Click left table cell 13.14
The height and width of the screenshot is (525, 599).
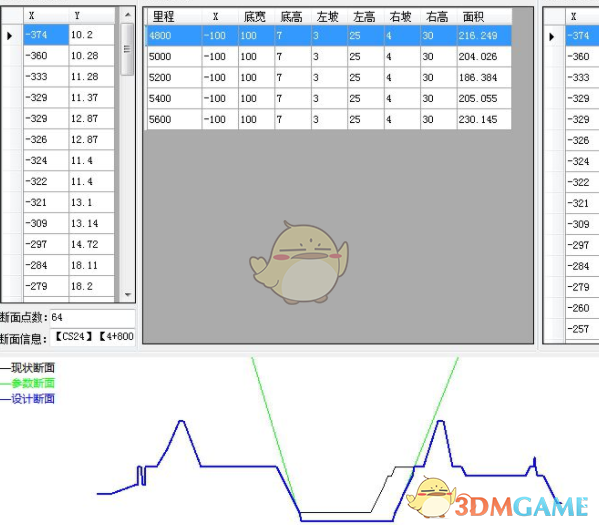coord(92,224)
